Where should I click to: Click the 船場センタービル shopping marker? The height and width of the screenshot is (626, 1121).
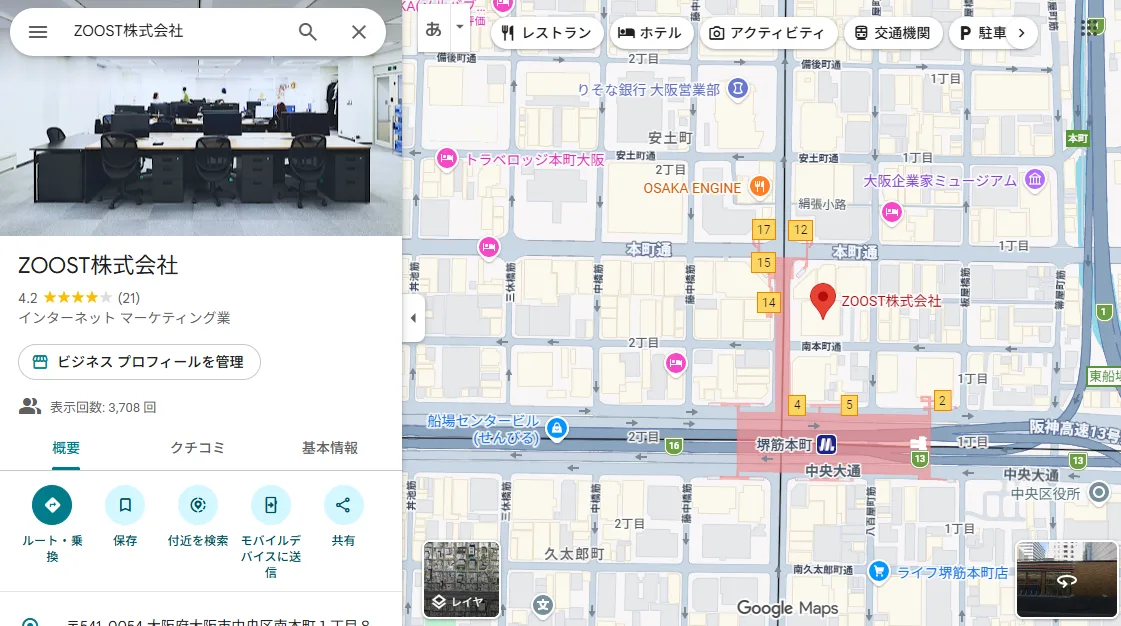[x=557, y=428]
